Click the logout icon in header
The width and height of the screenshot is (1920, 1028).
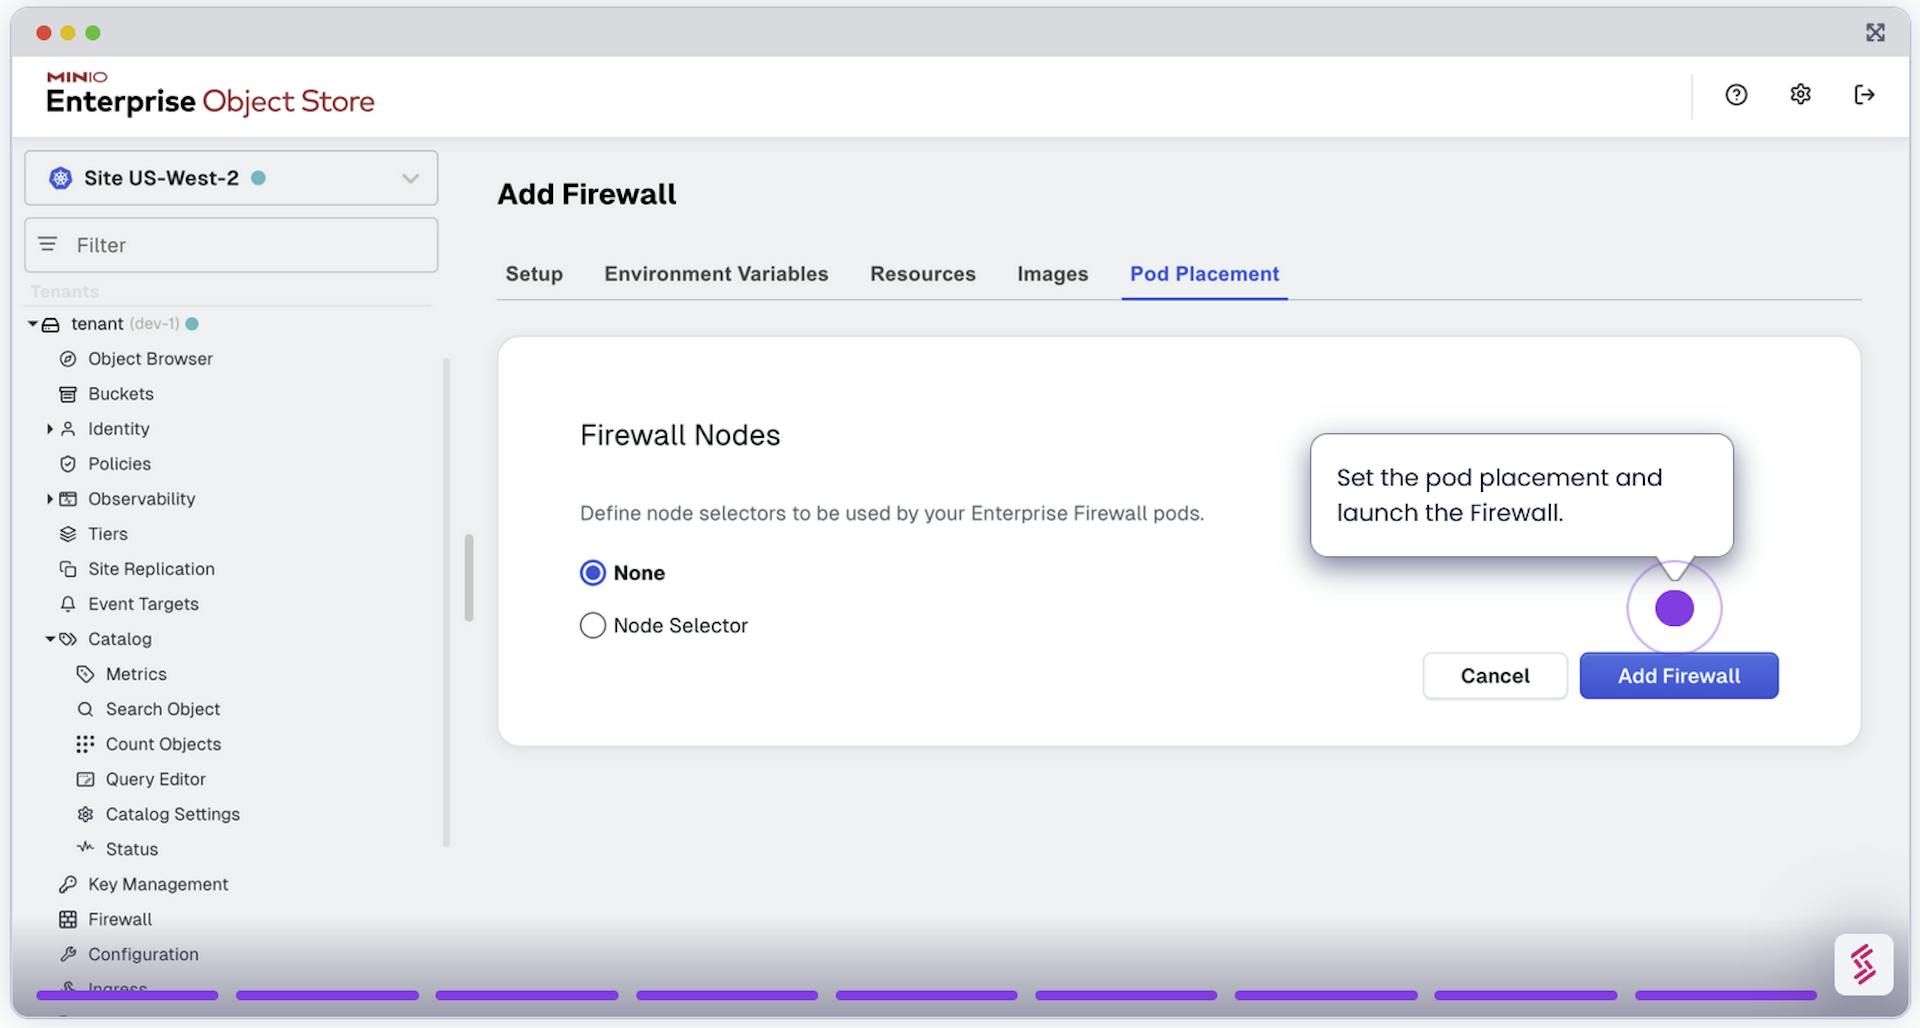click(x=1864, y=95)
